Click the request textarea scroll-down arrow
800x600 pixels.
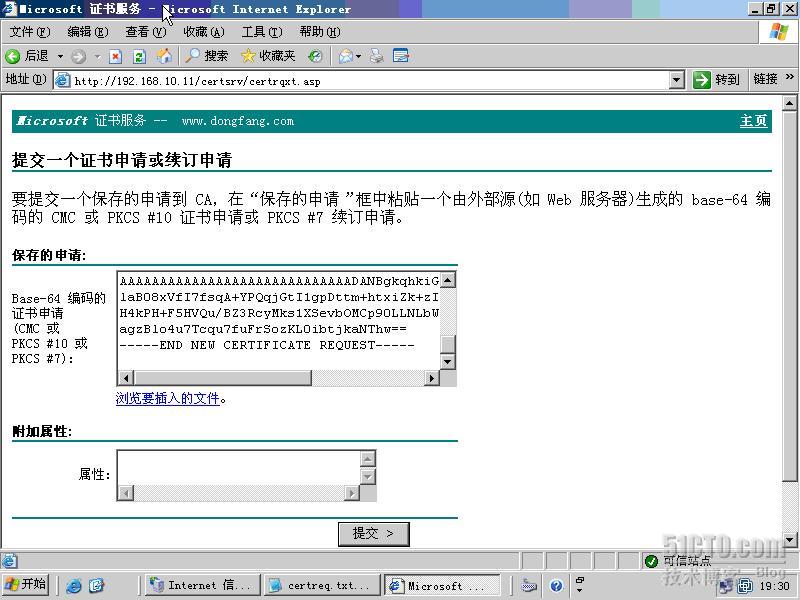pos(447,362)
